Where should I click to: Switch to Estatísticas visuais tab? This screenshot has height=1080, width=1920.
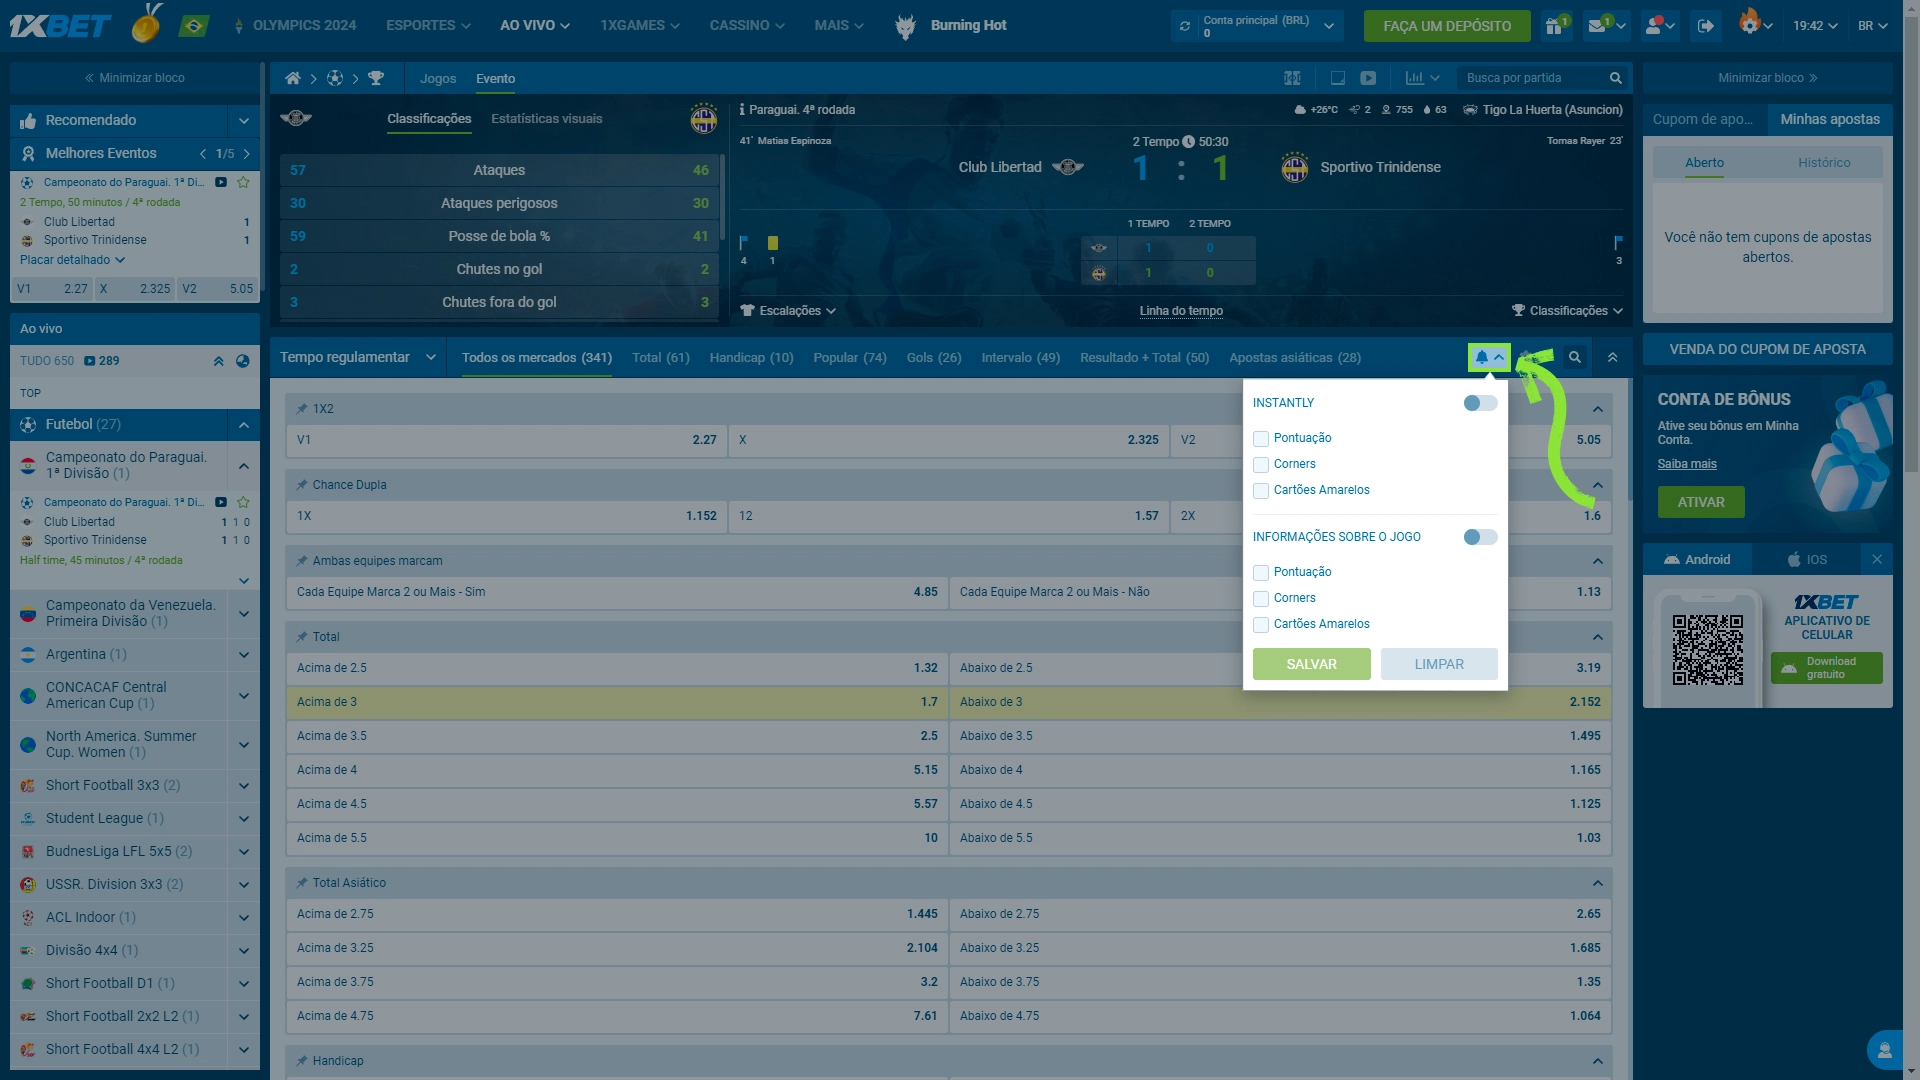546,119
